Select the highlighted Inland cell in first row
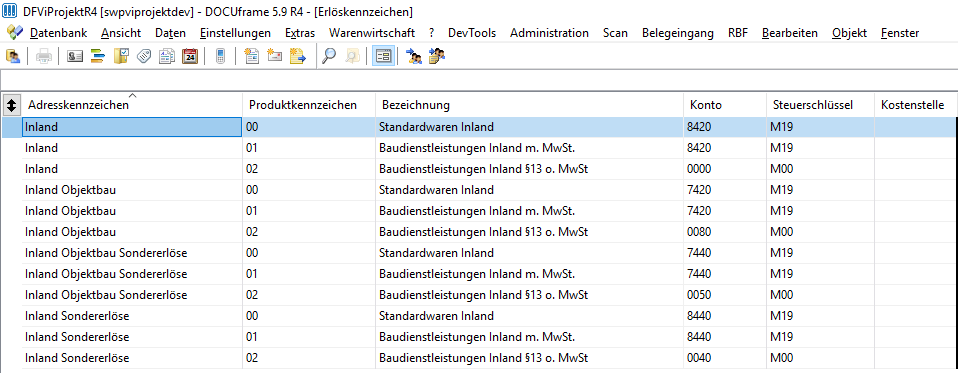This screenshot has width=958, height=373. (x=132, y=127)
